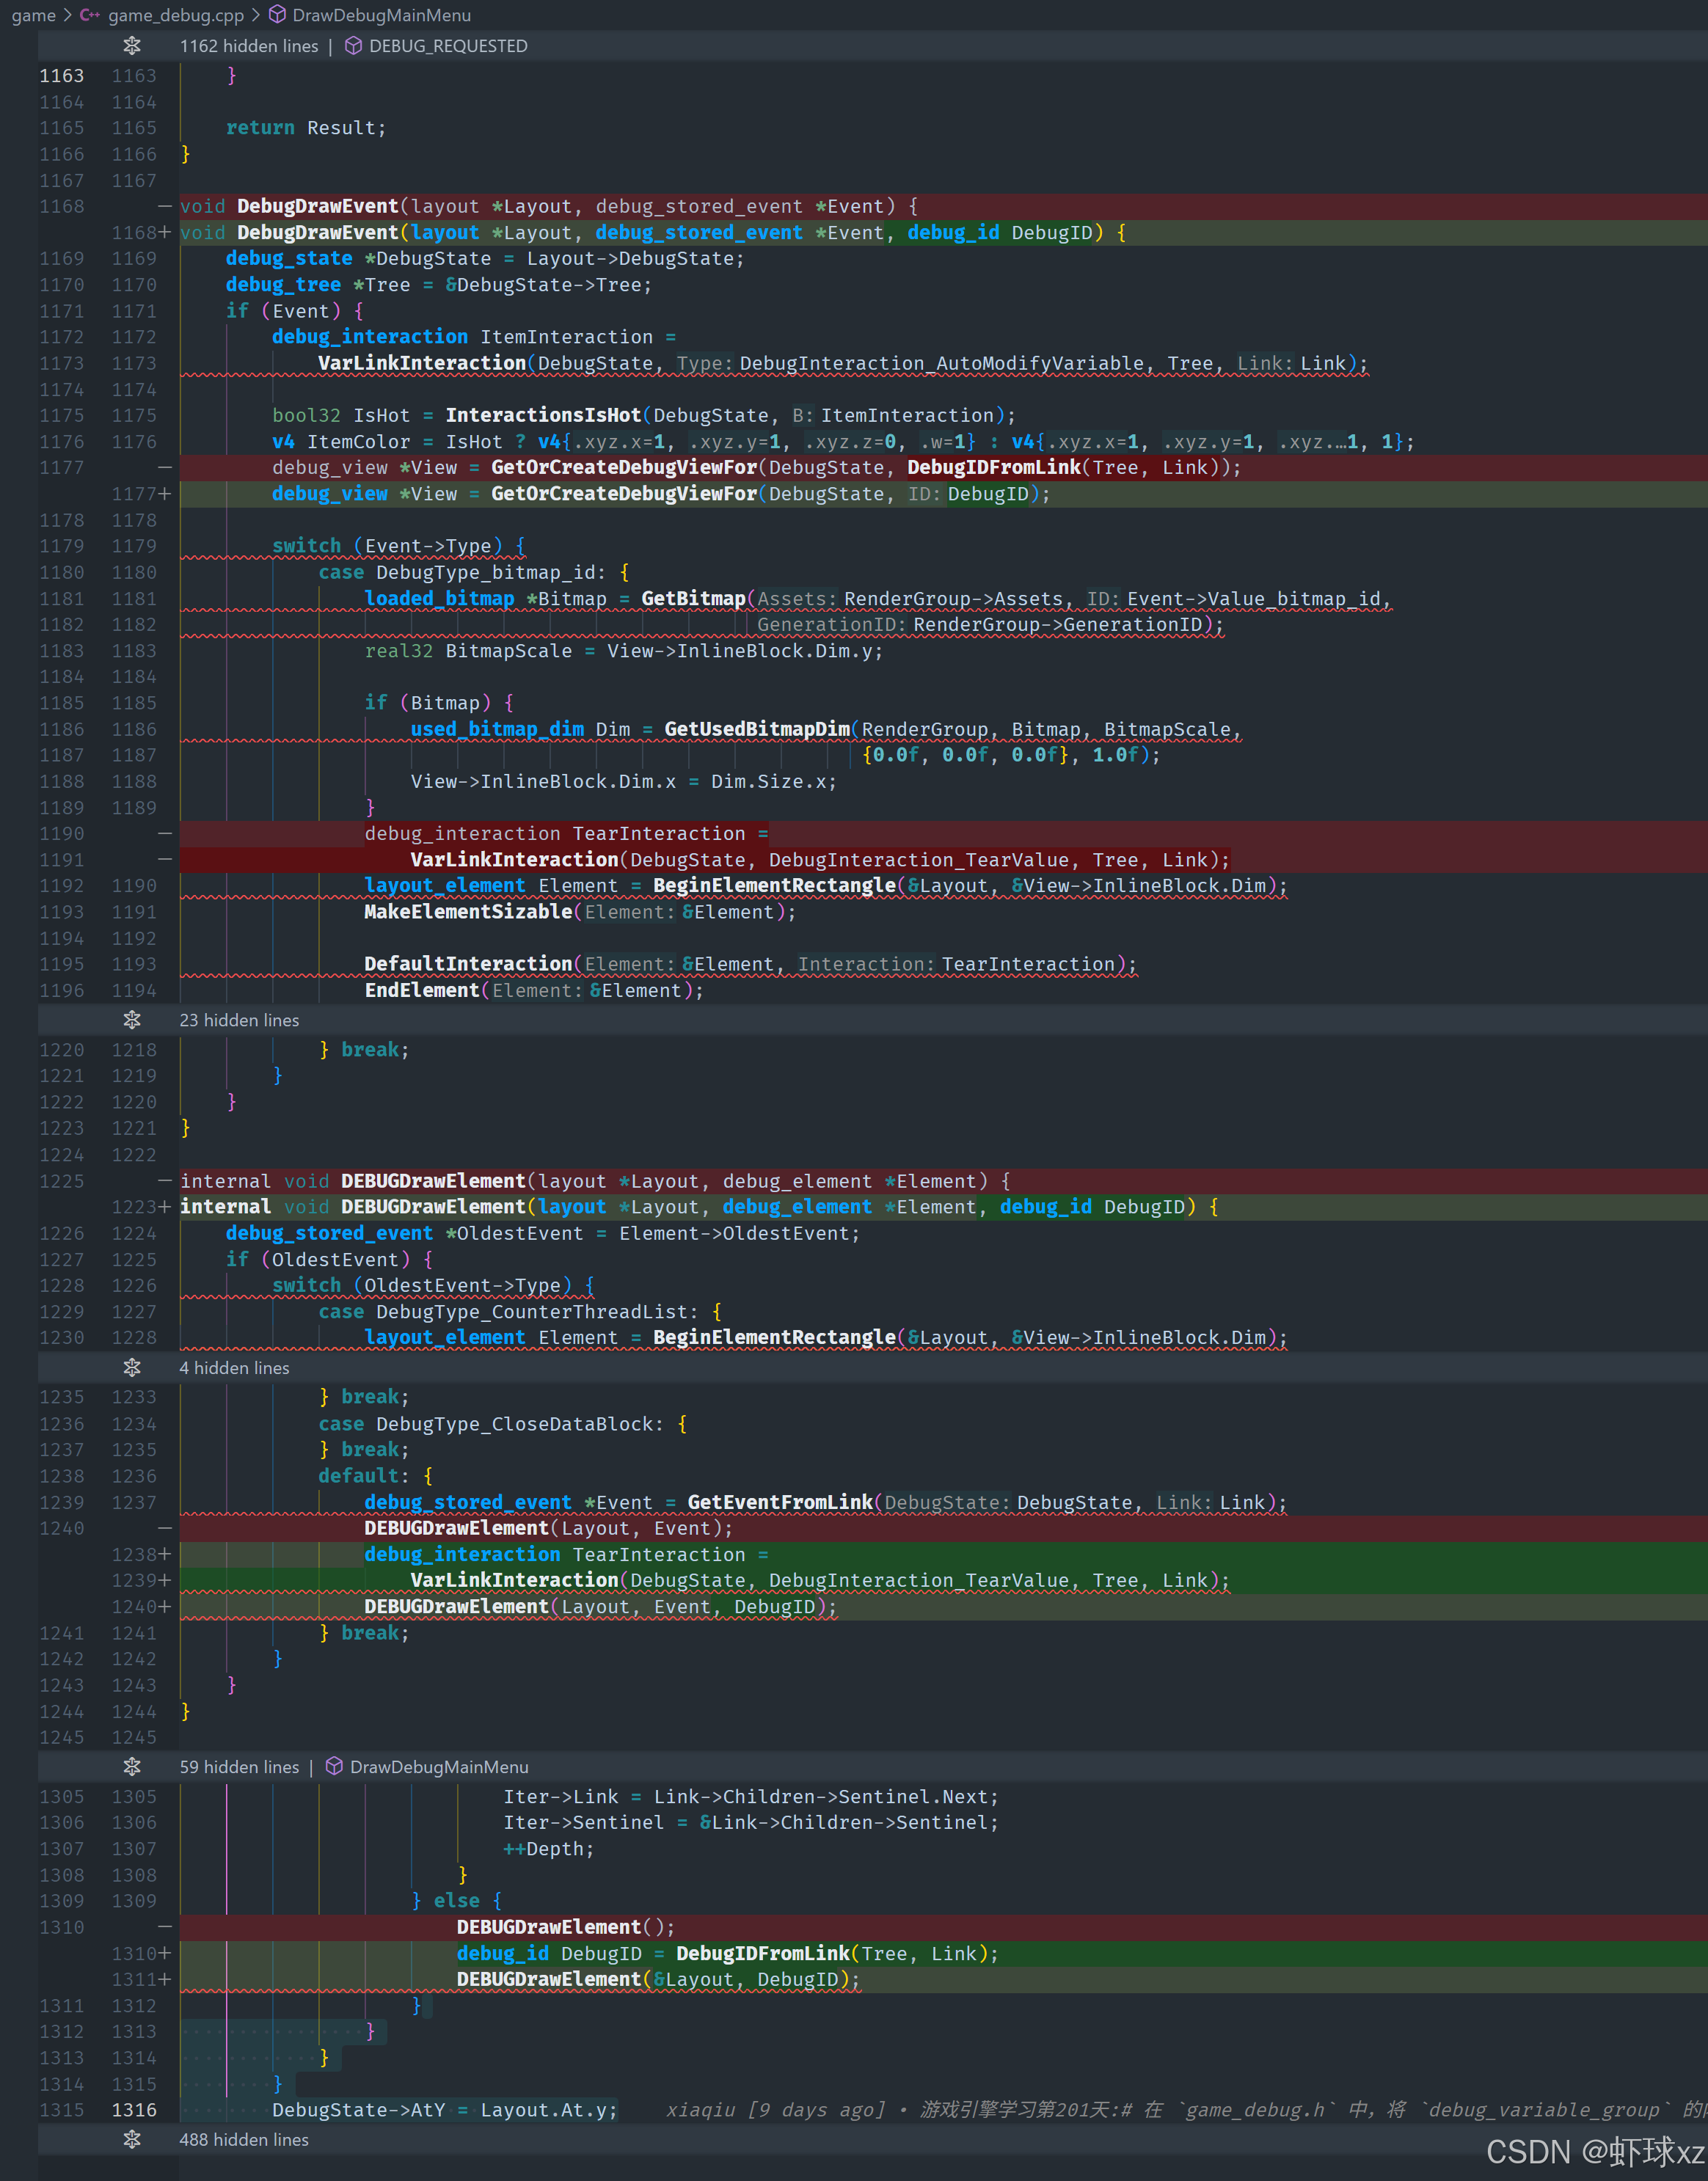Click cube symbol icon next to DEBUG_REQUESTED

(x=353, y=46)
